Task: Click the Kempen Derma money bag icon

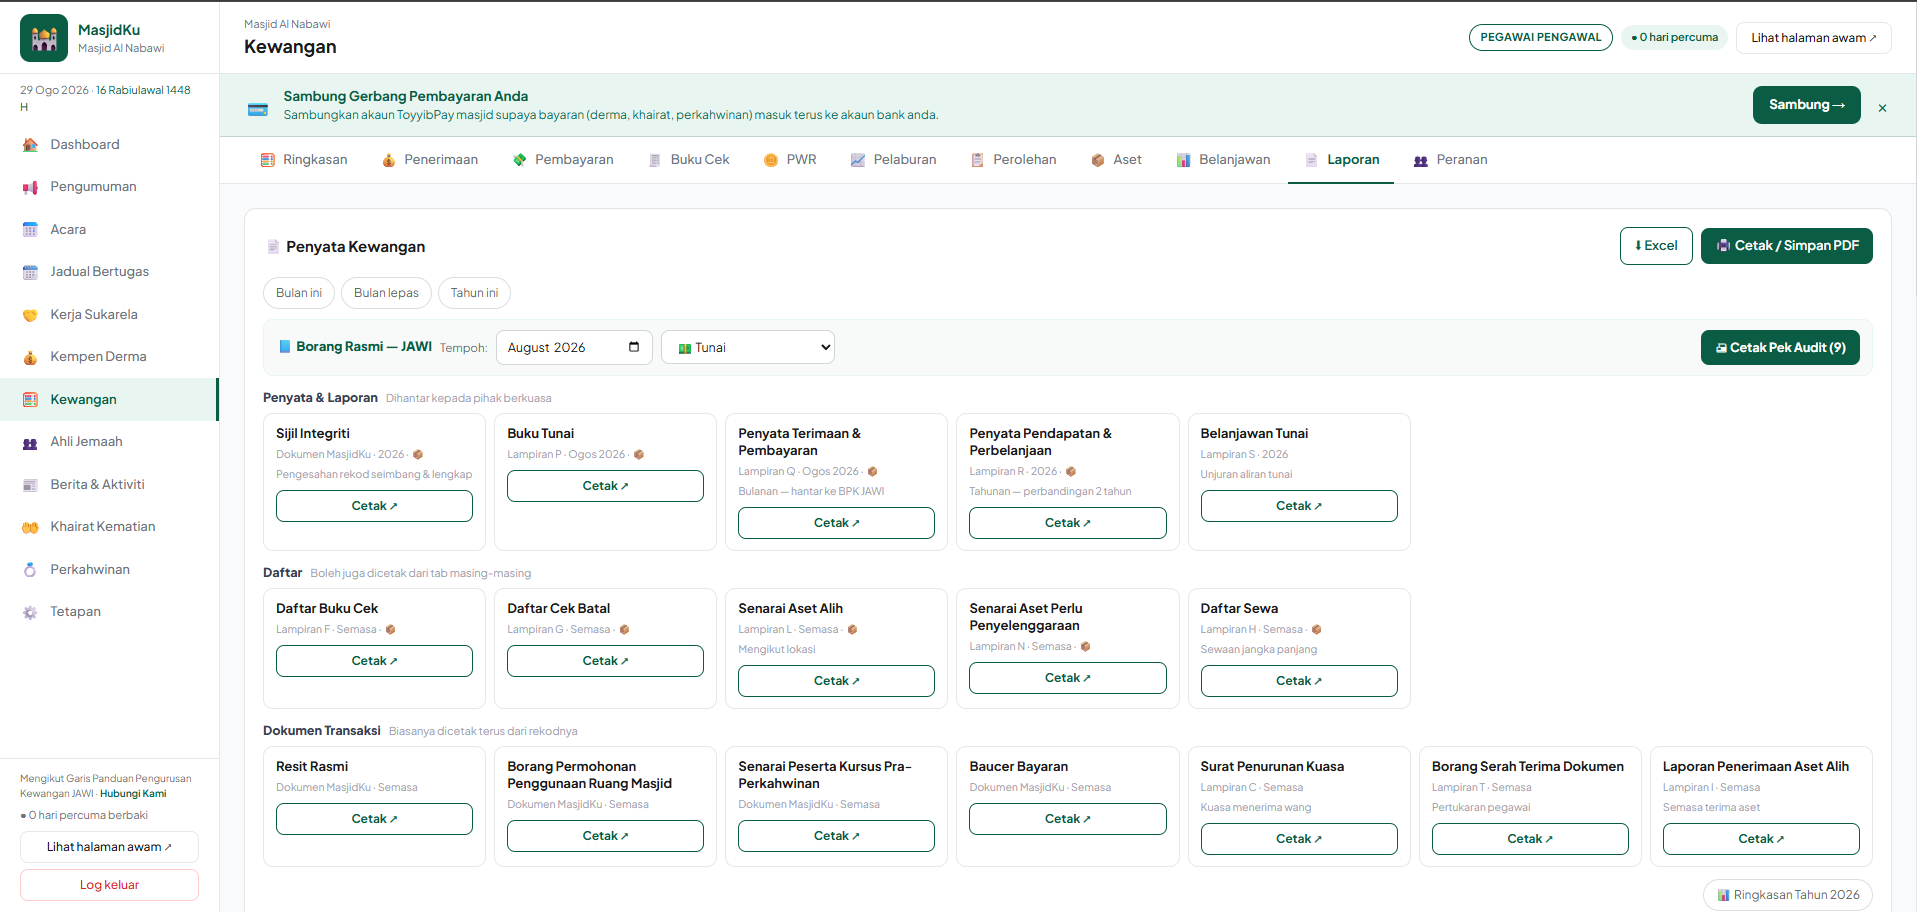Action: tap(30, 357)
